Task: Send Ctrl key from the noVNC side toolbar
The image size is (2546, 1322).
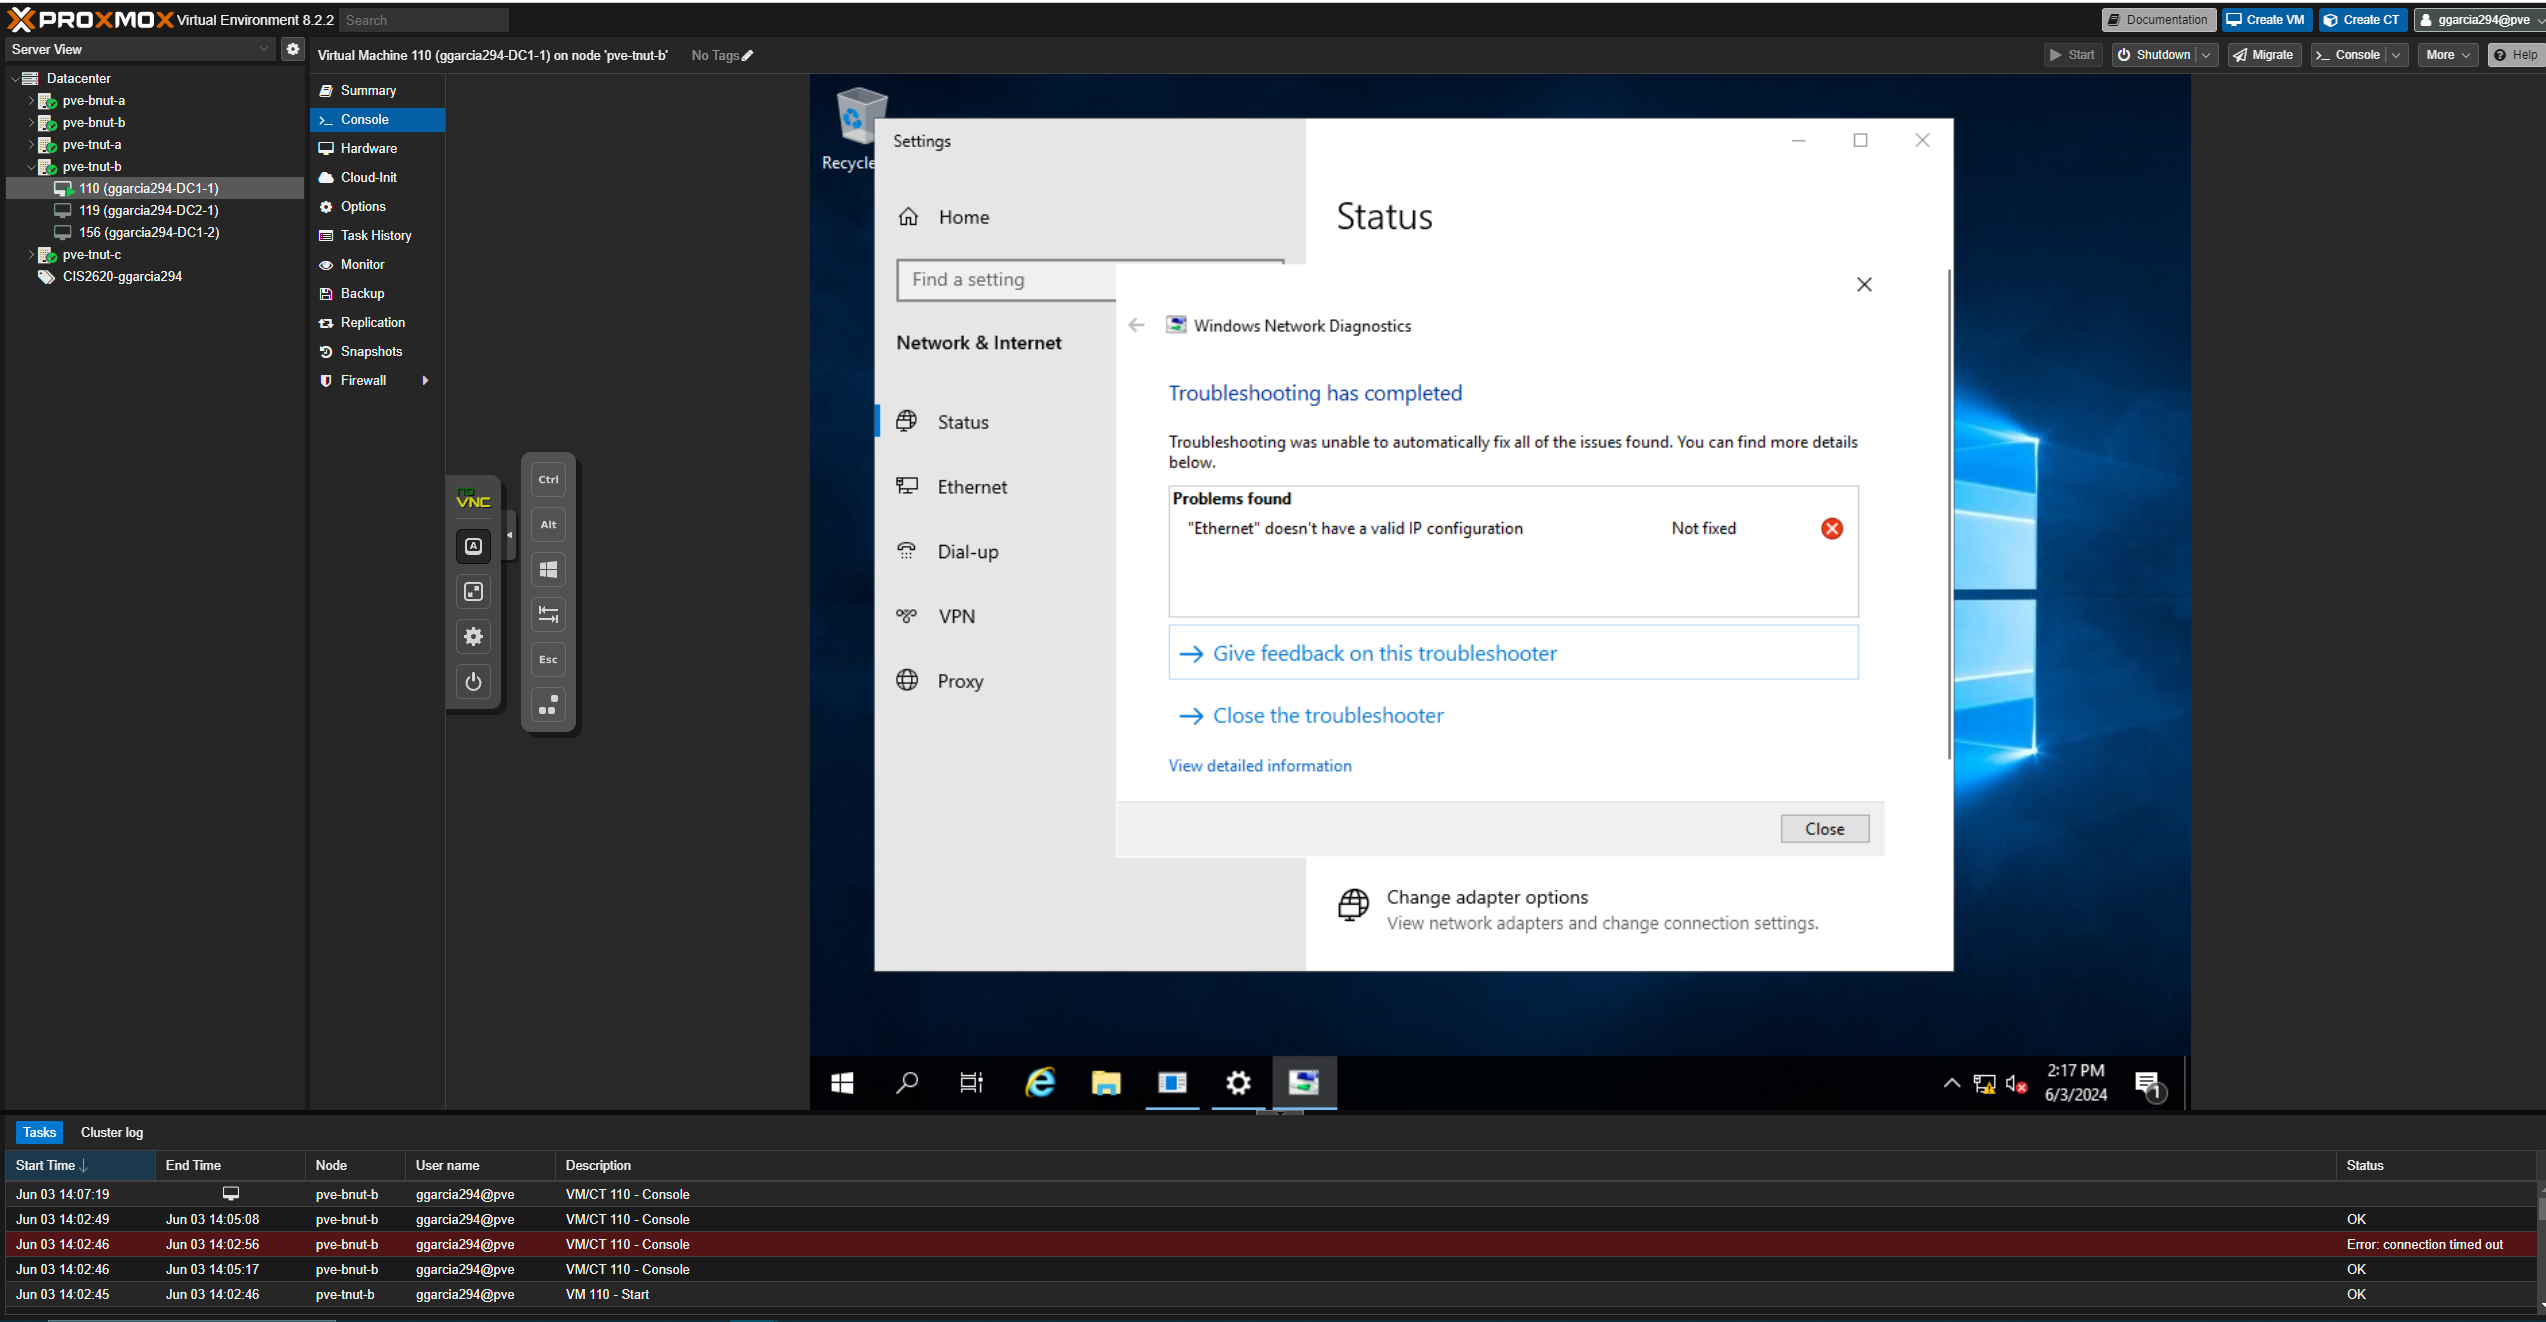Action: pyautogui.click(x=548, y=479)
